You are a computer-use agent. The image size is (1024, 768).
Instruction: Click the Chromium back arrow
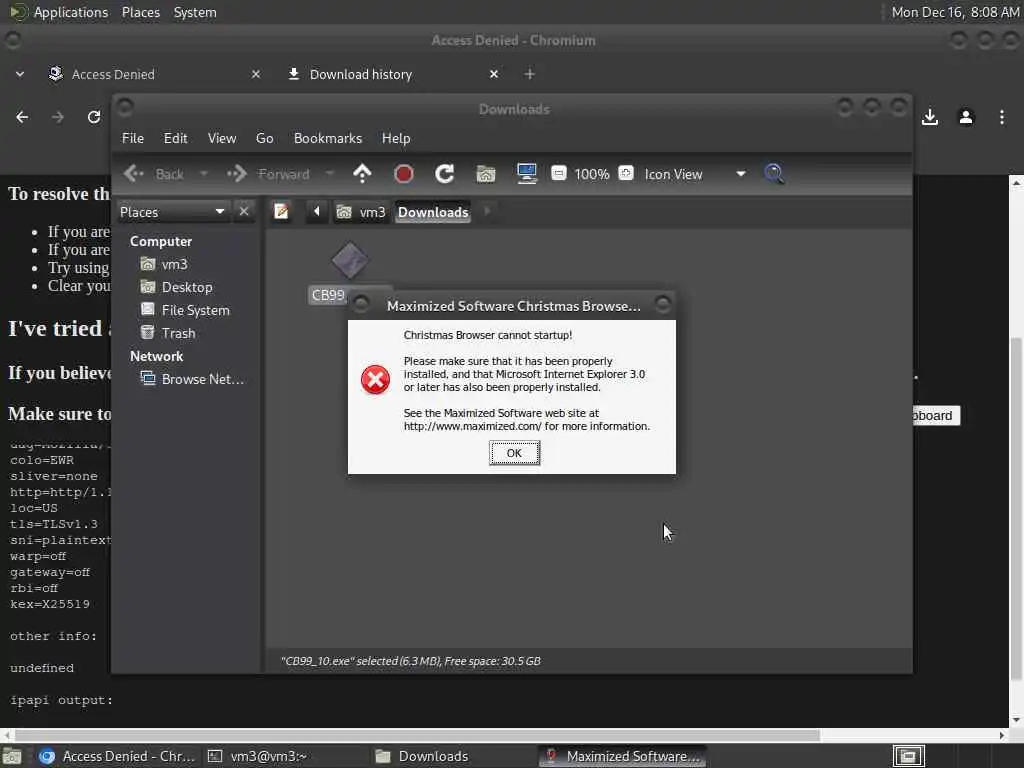coord(22,117)
